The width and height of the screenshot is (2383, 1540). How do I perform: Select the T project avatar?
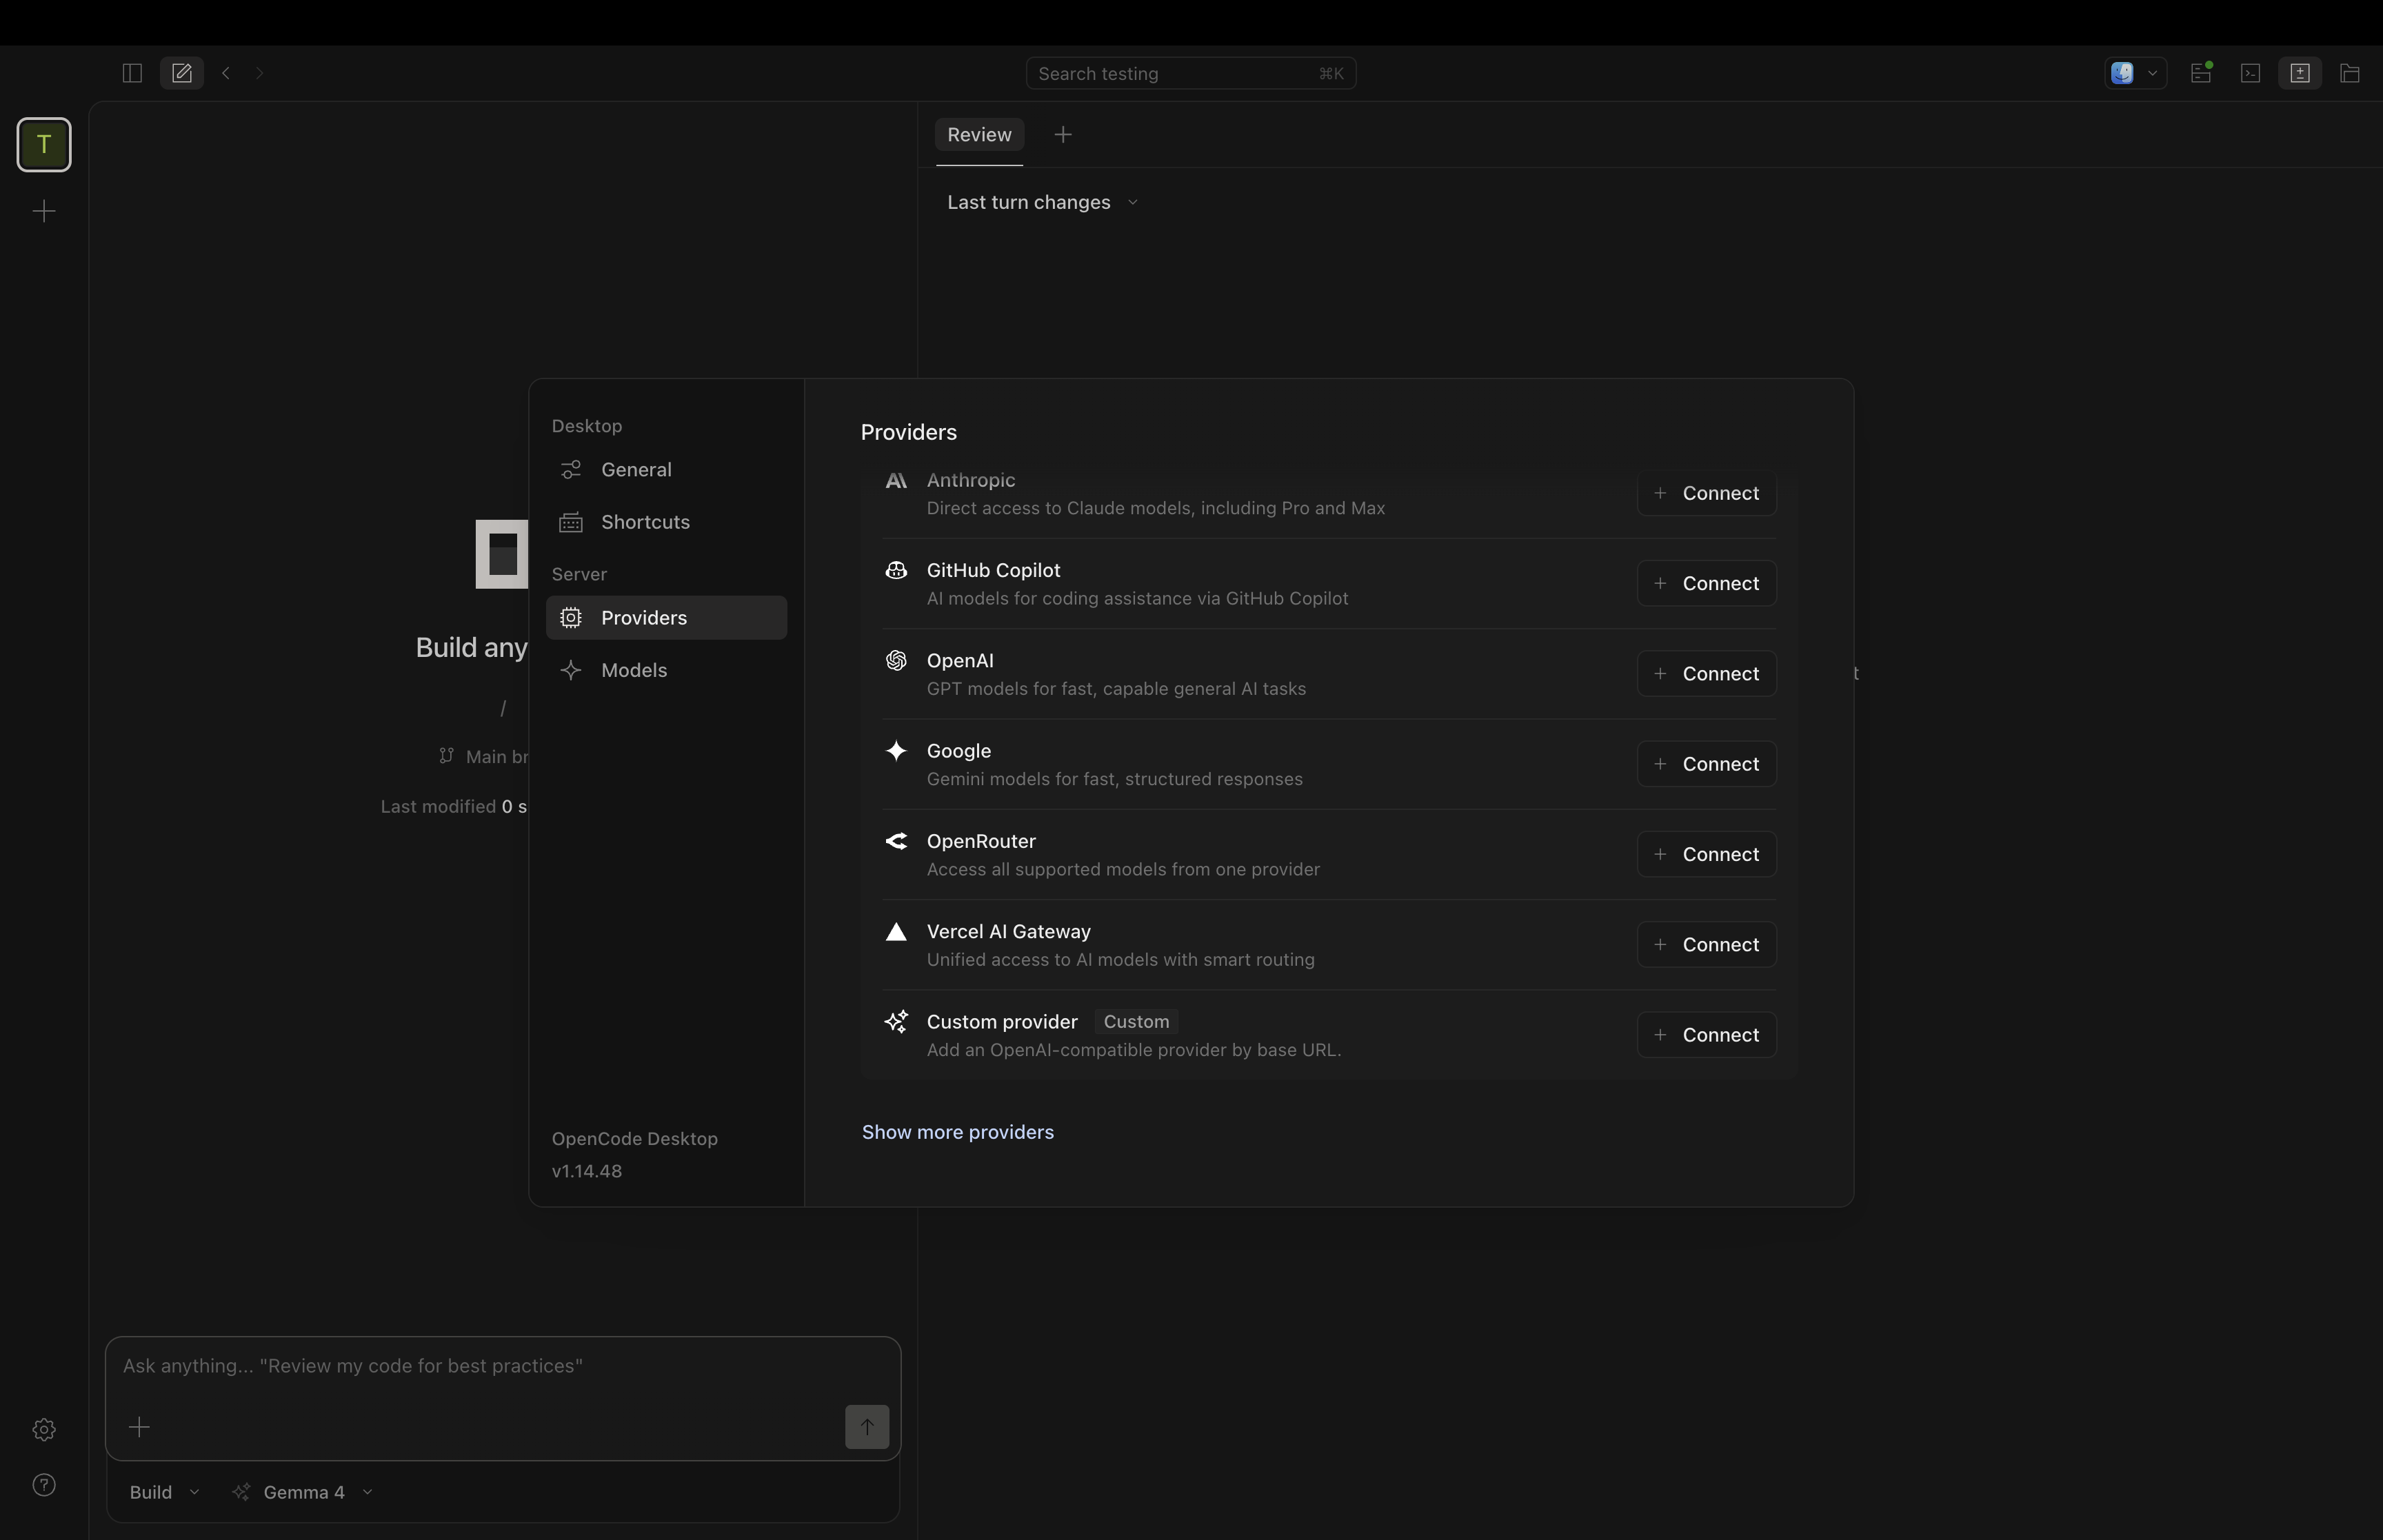click(44, 145)
